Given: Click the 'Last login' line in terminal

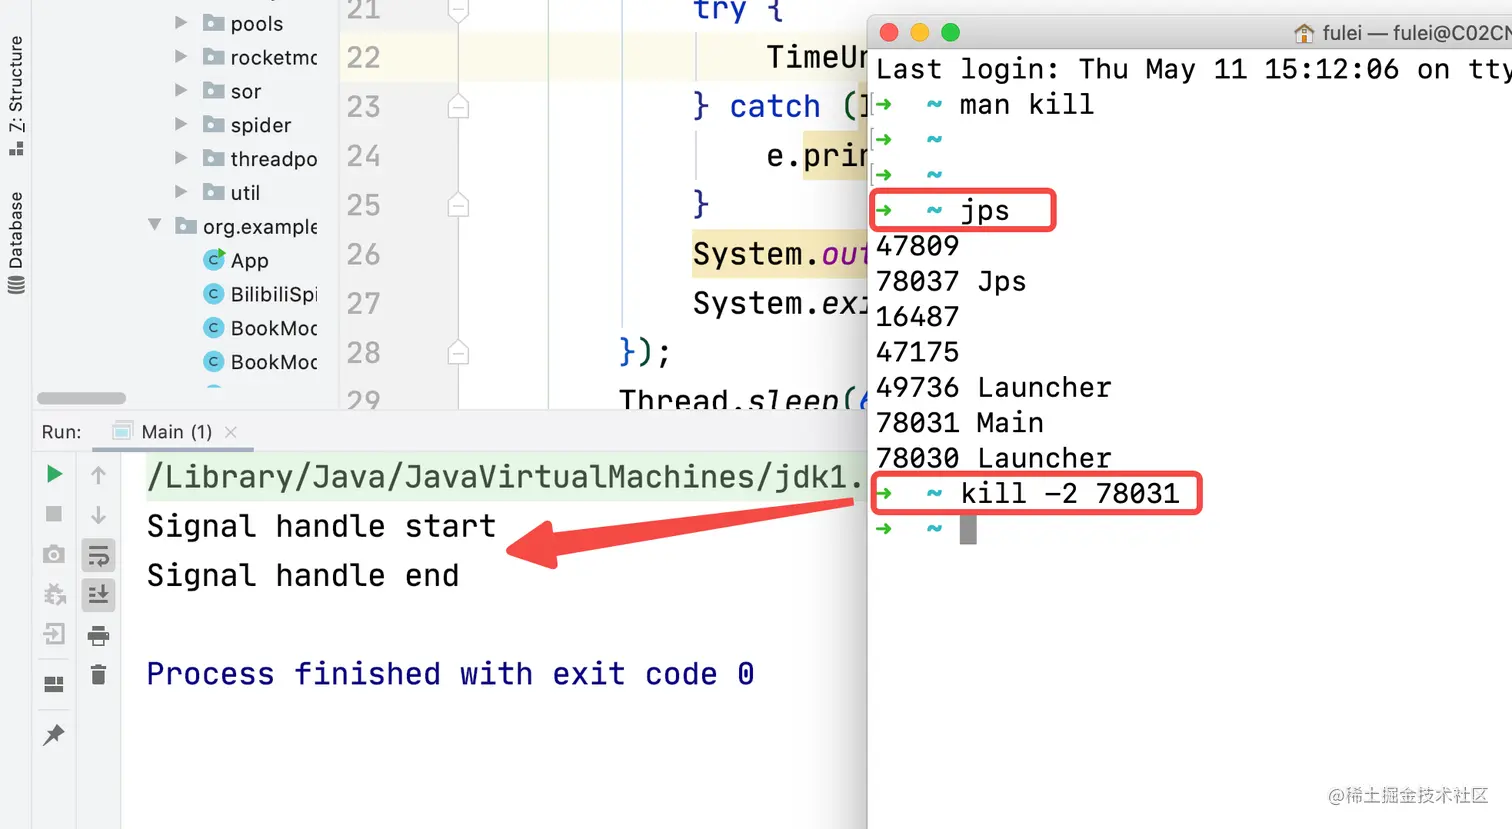Looking at the screenshot, I should click(1193, 69).
